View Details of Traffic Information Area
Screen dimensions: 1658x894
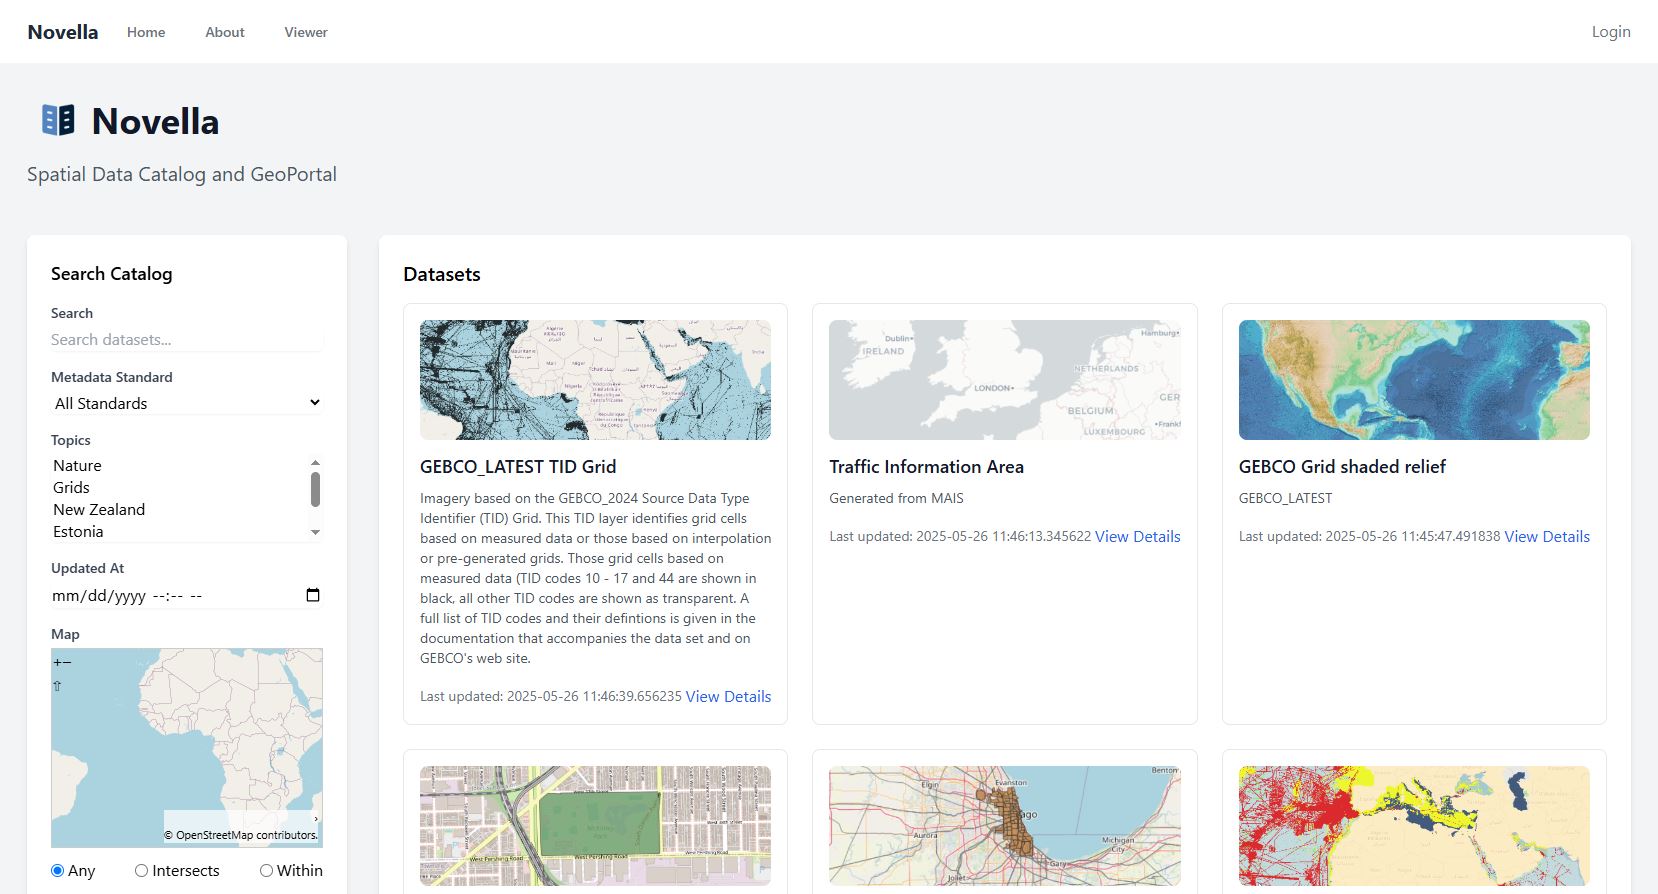1137,537
